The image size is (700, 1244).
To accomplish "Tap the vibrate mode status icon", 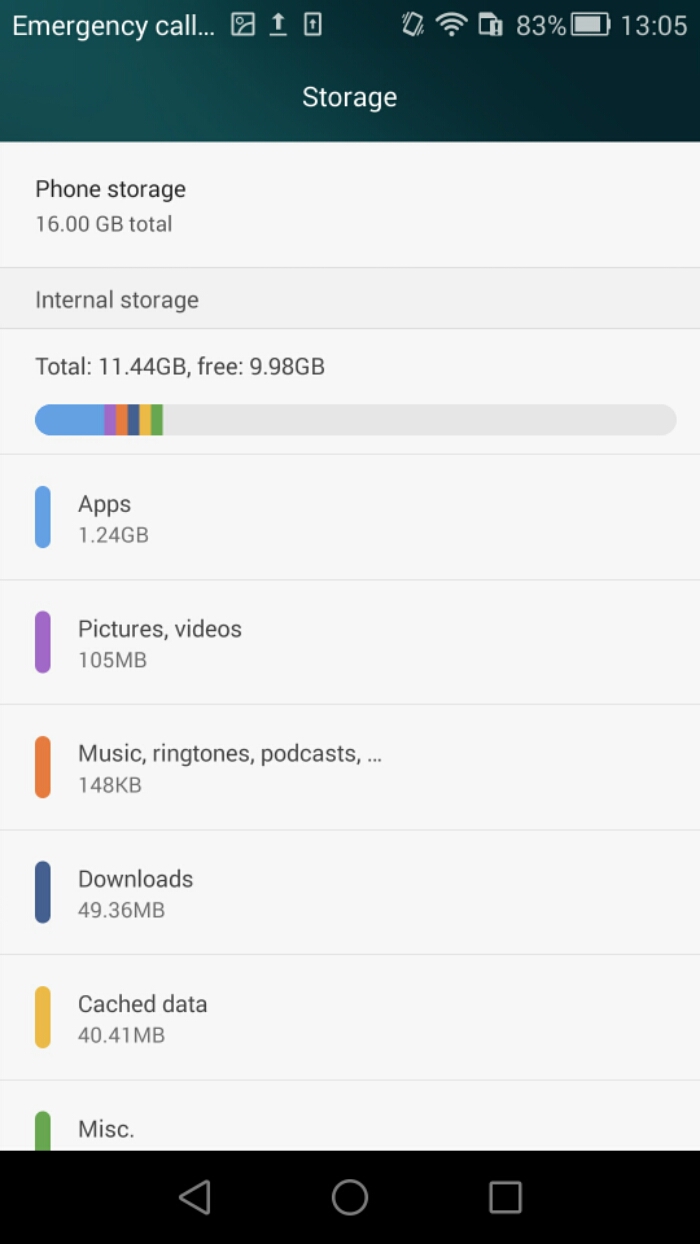I will click(412, 25).
